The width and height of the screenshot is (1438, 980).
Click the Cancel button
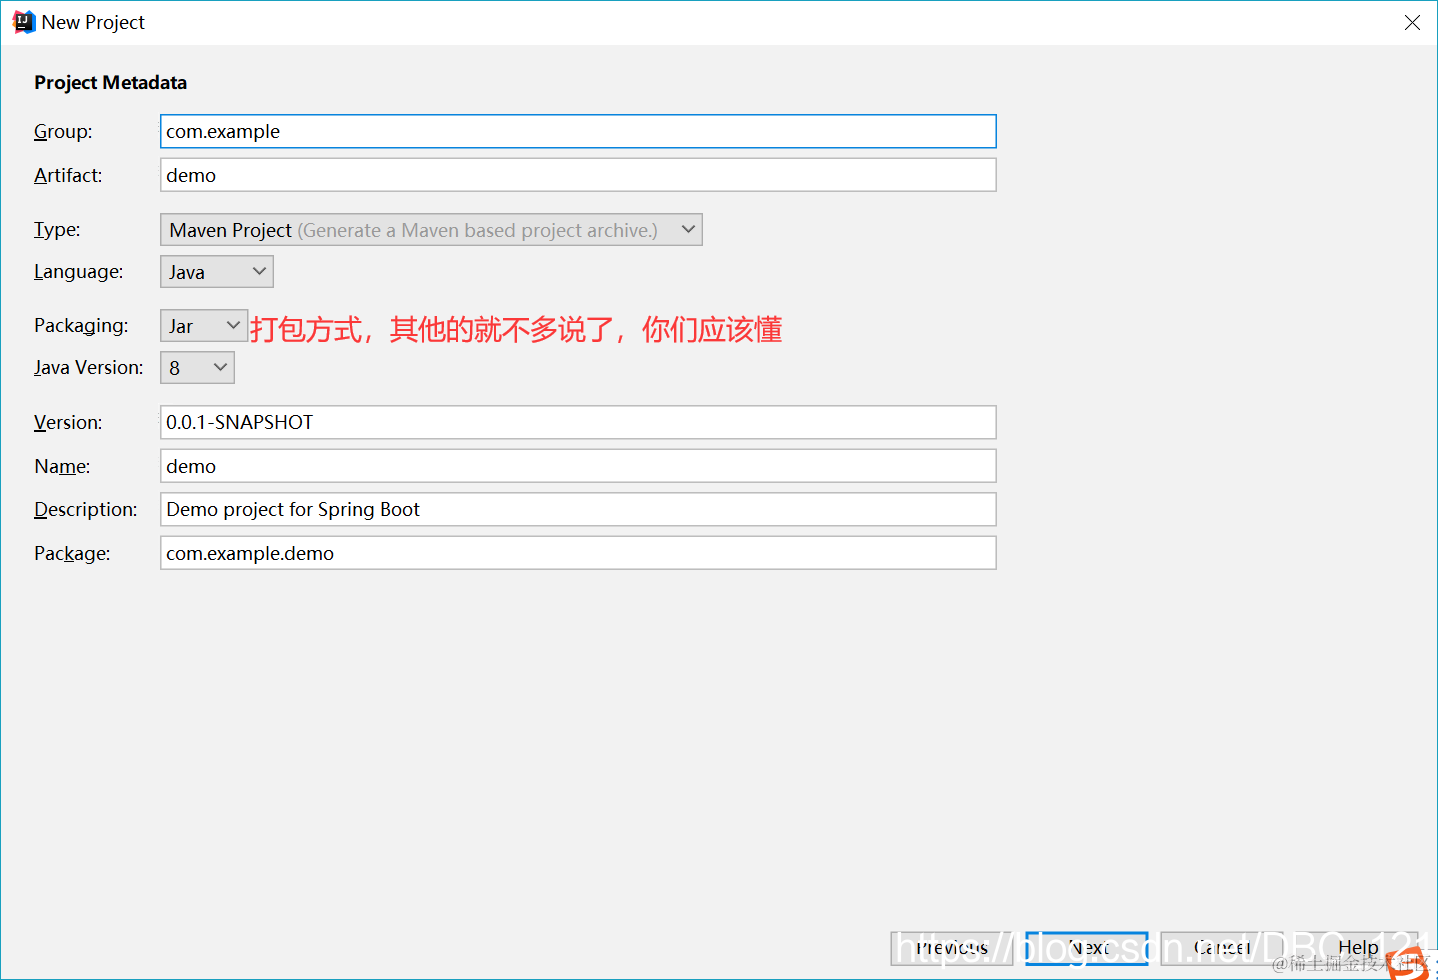pos(1222,948)
